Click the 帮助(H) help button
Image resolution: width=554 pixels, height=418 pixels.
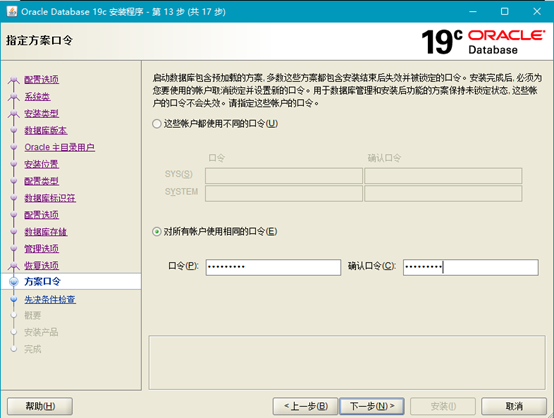pos(40,406)
